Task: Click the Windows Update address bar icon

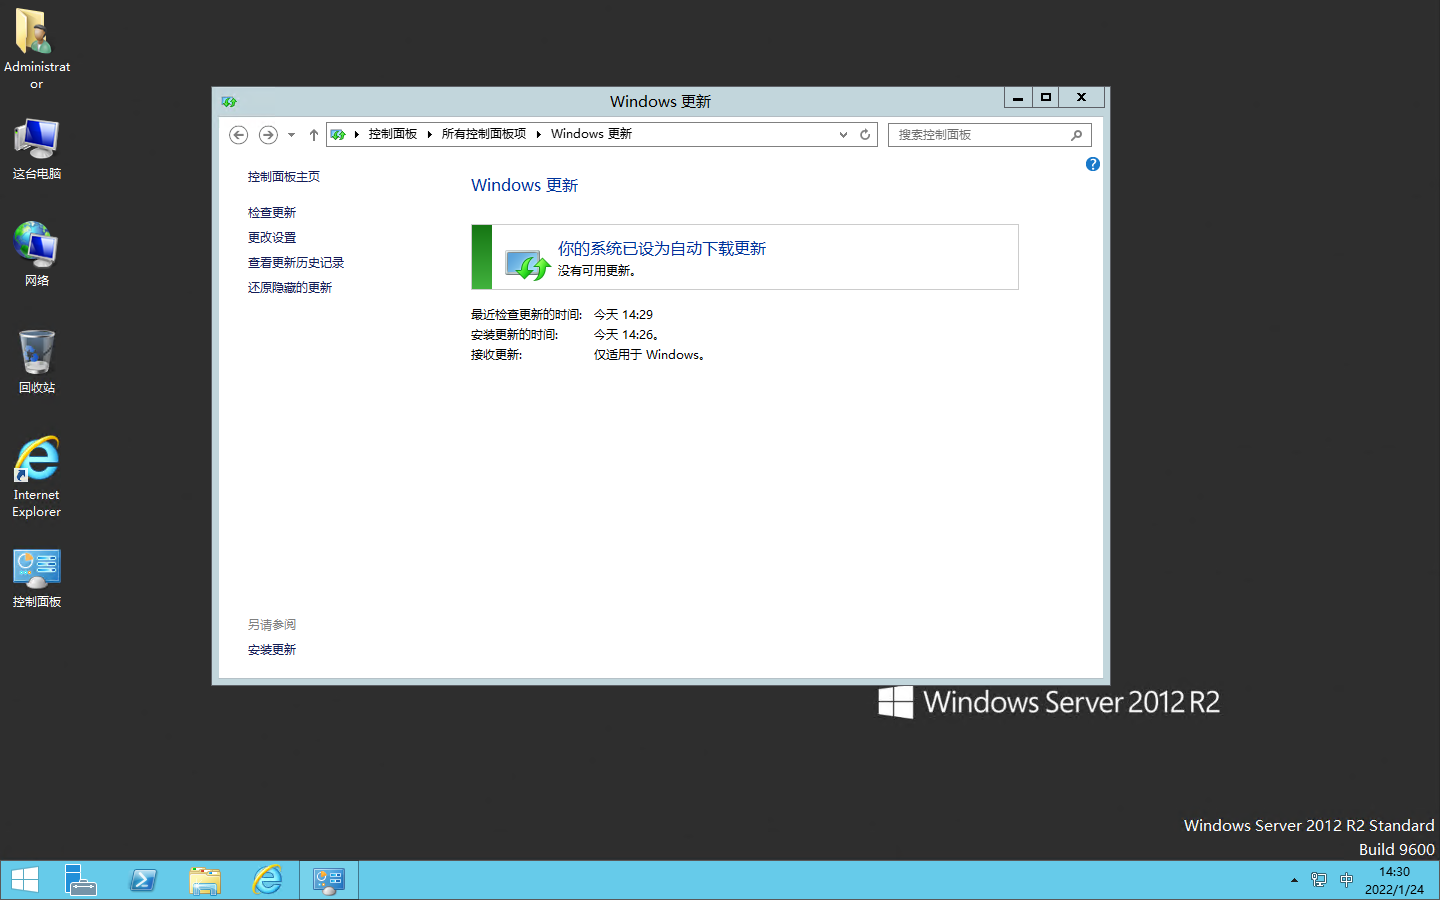Action: (x=338, y=134)
